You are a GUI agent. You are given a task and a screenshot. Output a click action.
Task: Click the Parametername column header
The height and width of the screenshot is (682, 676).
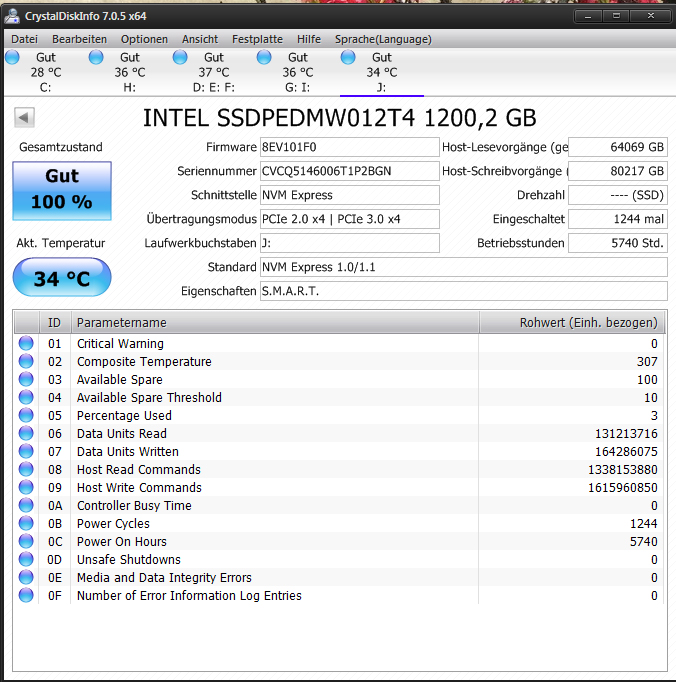tap(275, 322)
